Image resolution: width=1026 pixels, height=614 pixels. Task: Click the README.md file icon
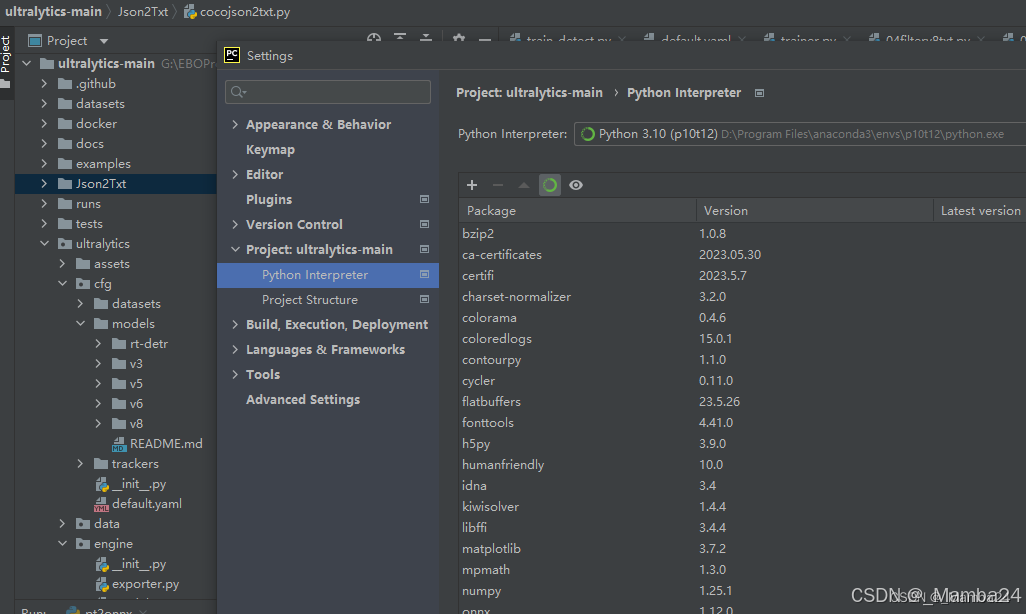click(x=119, y=444)
